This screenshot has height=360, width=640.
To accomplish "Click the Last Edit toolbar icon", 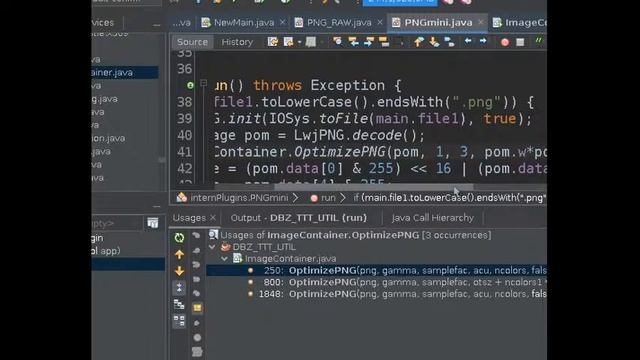I will (273, 42).
